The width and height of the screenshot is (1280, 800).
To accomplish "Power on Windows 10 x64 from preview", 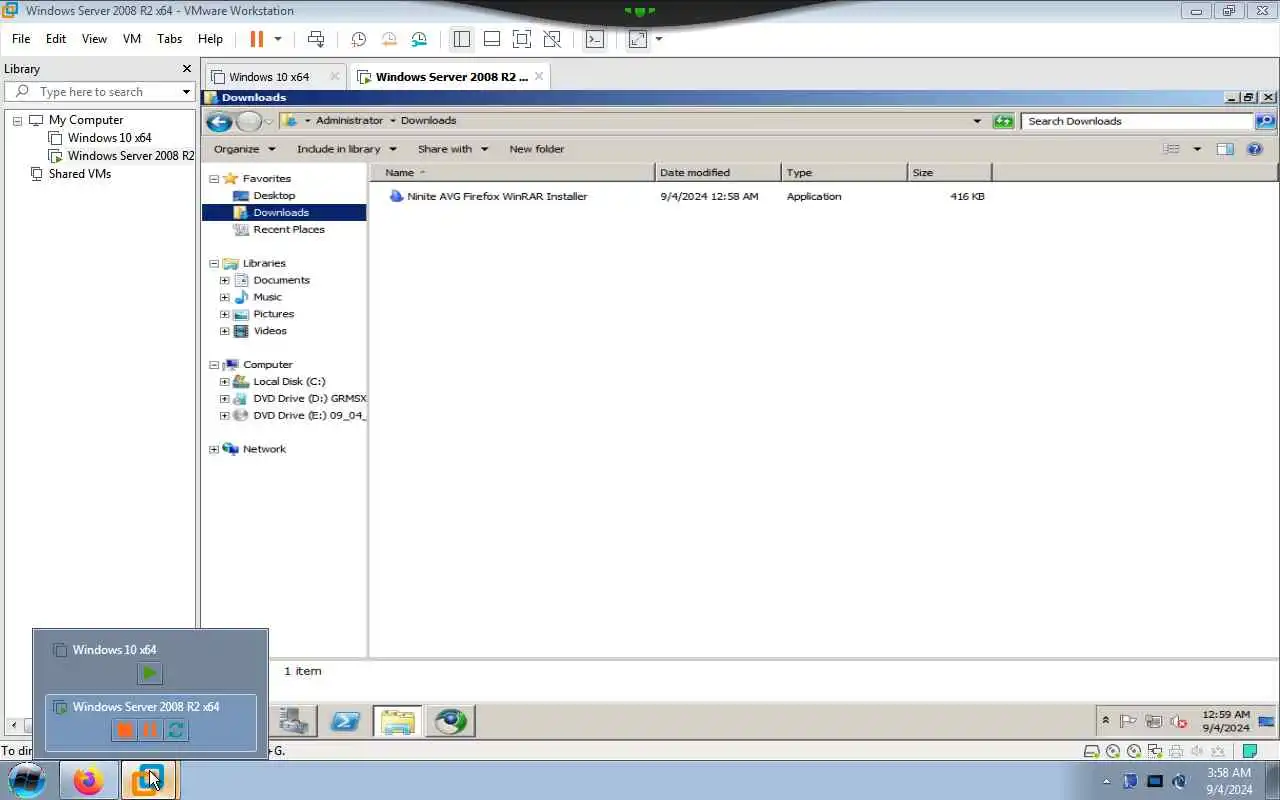I will [150, 674].
